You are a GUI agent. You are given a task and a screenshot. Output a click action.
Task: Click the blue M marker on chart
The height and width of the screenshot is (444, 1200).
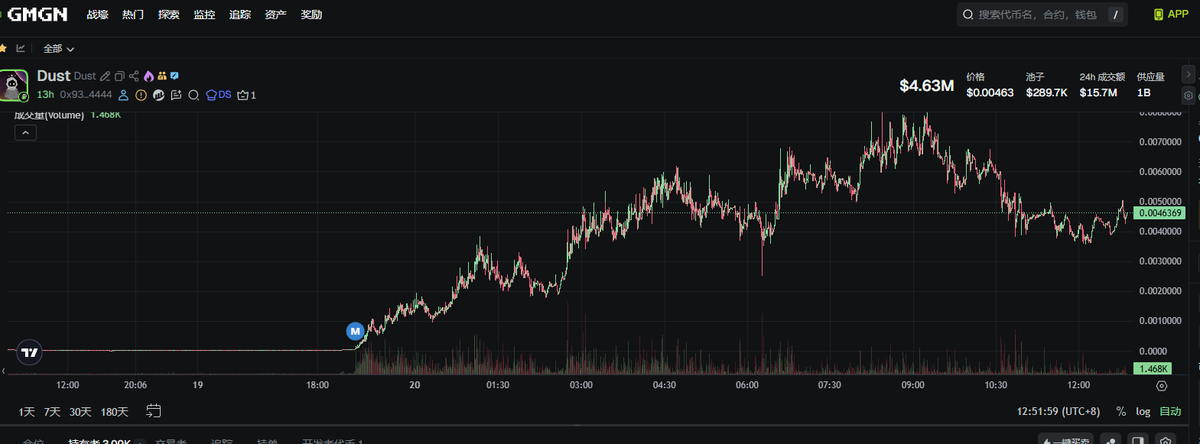[x=354, y=330]
